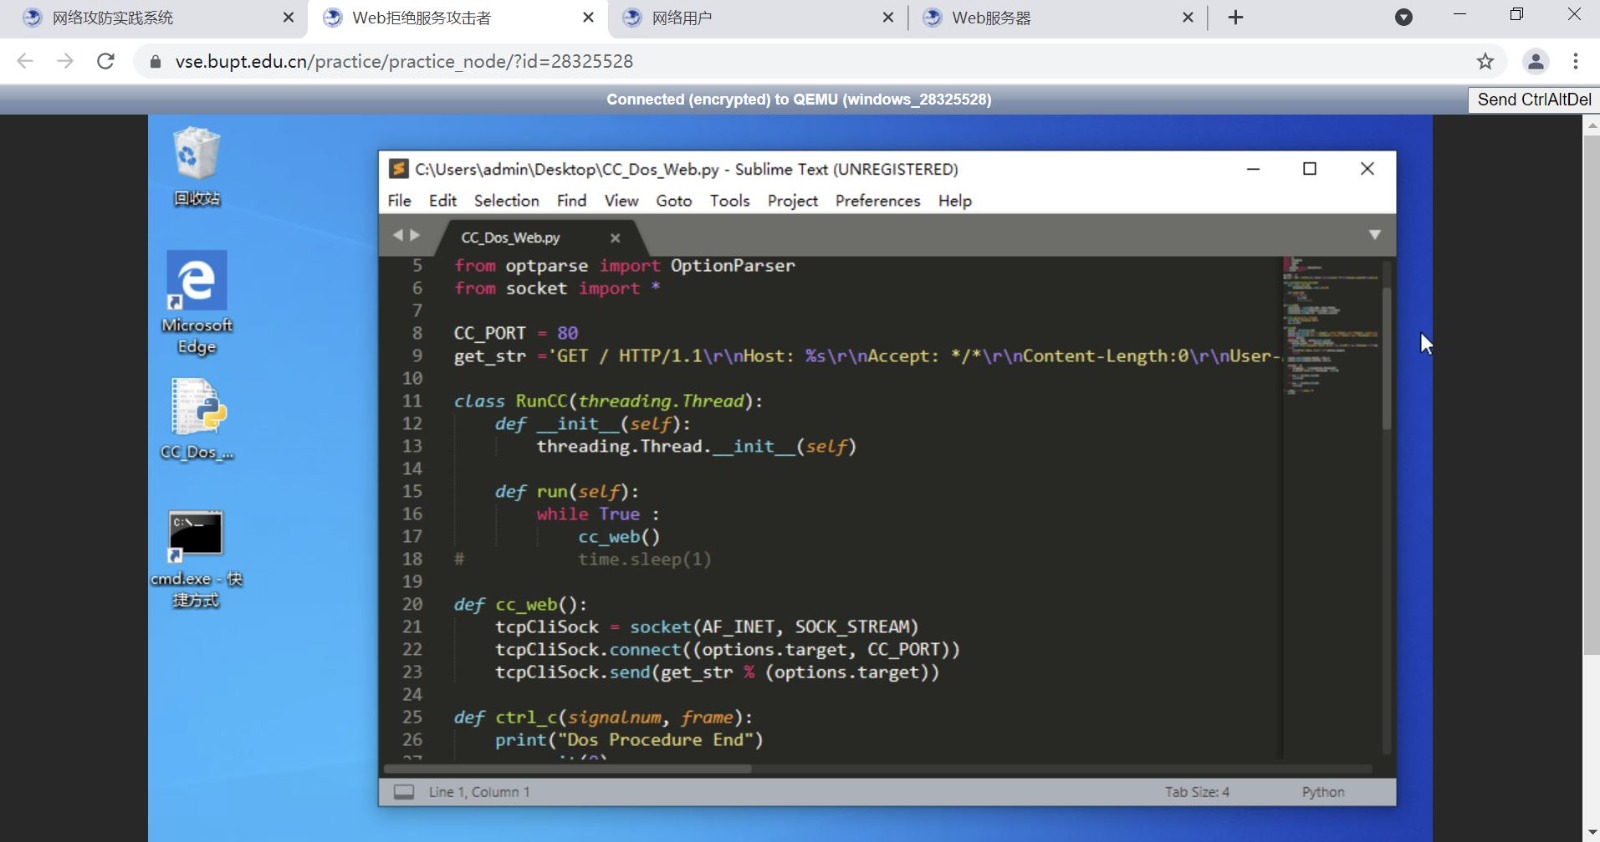1600x842 pixels.
Task: Click the code minimap in Sublime Text
Action: point(1331,327)
